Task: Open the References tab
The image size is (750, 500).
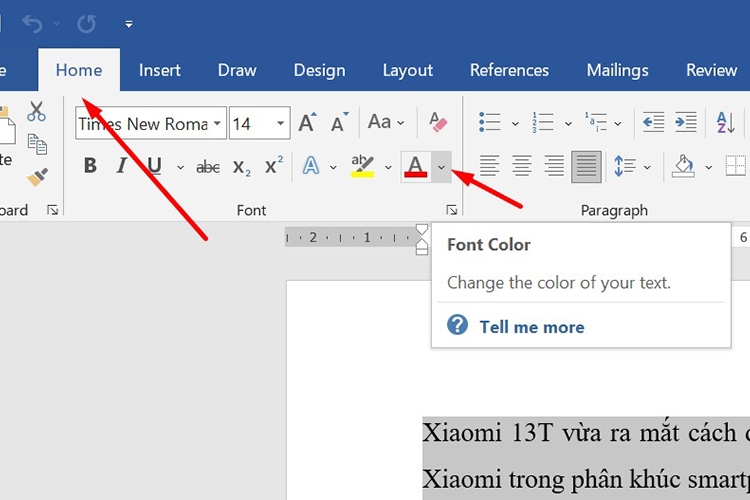Action: (x=509, y=70)
